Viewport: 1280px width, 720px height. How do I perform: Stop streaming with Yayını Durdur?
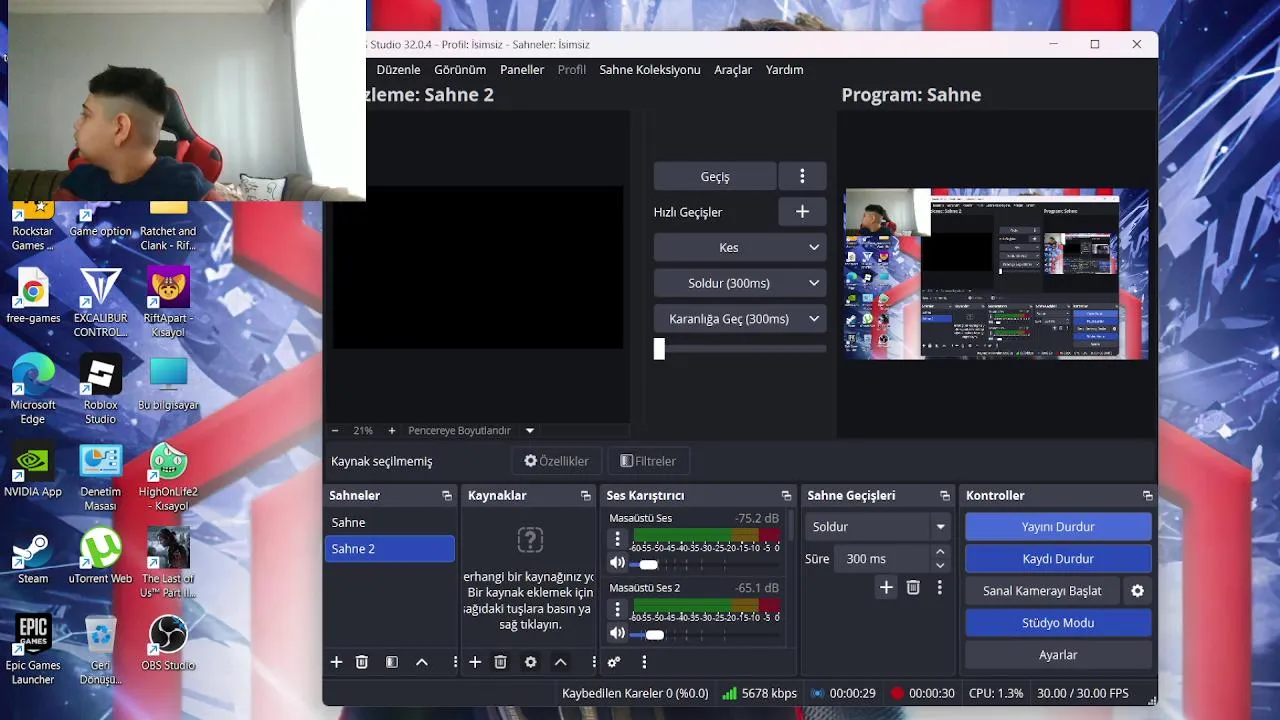click(x=1058, y=527)
